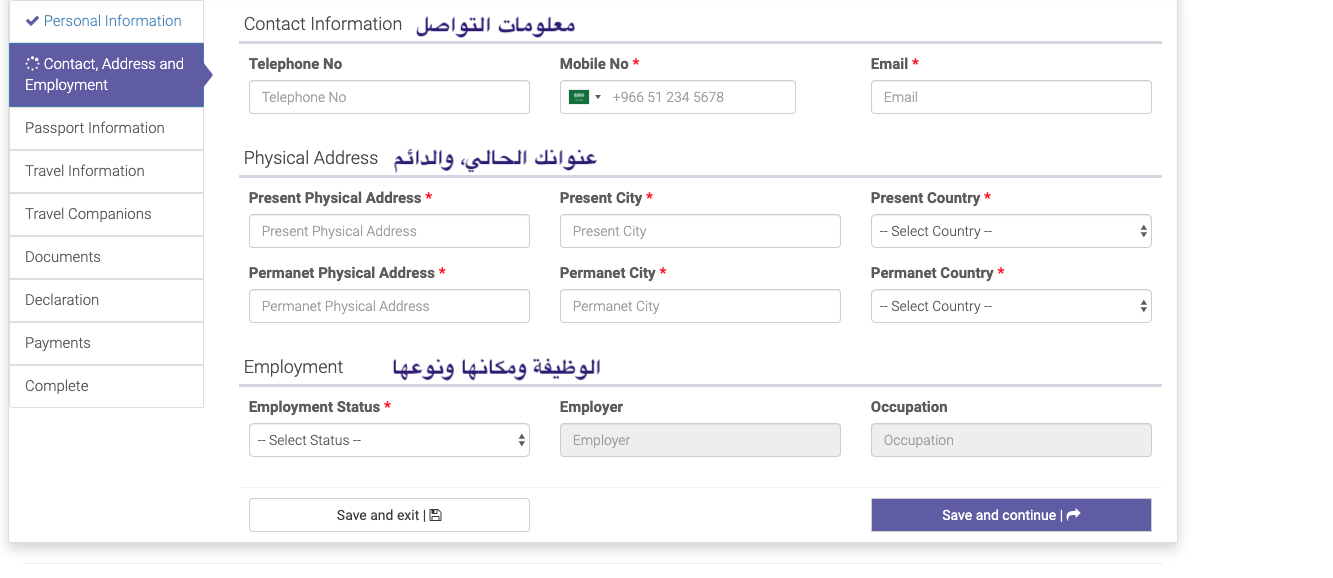
Task: Open the Declaration step
Action: pyautogui.click(x=62, y=300)
